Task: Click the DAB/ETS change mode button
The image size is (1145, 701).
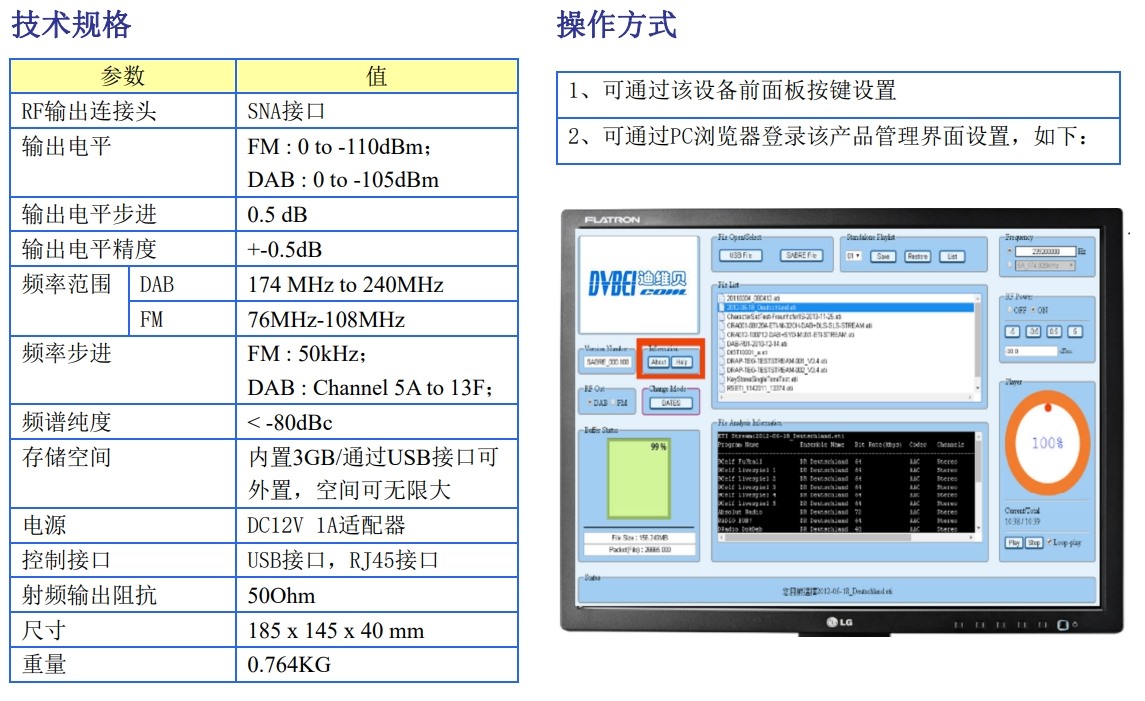Action: 670,403
